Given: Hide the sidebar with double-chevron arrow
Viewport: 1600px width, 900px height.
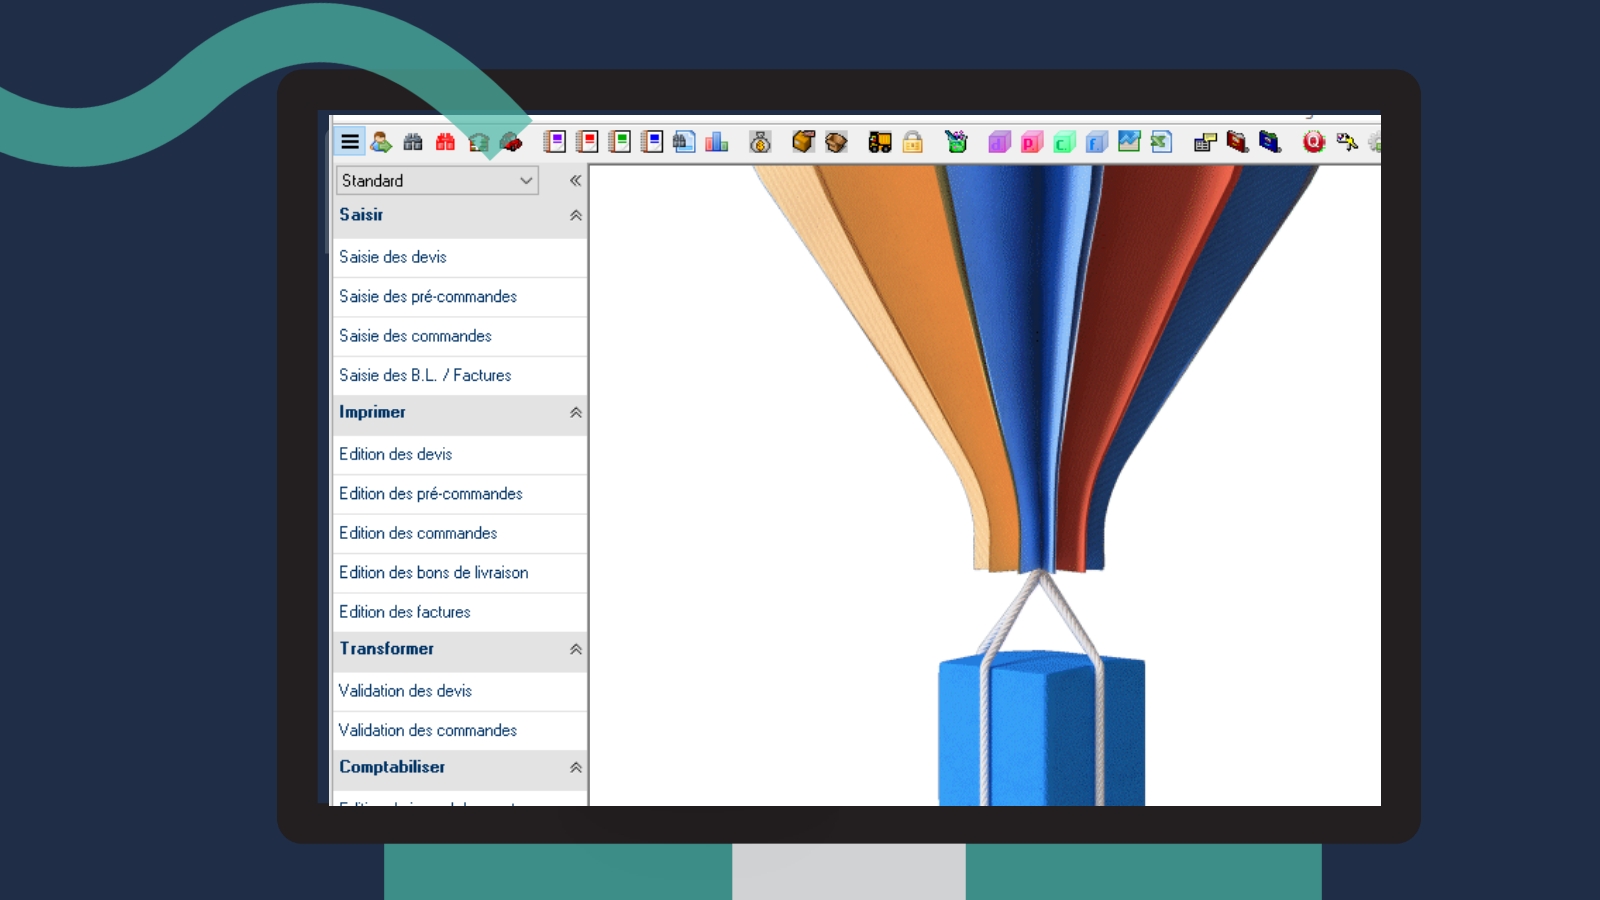Looking at the screenshot, I should (x=575, y=181).
